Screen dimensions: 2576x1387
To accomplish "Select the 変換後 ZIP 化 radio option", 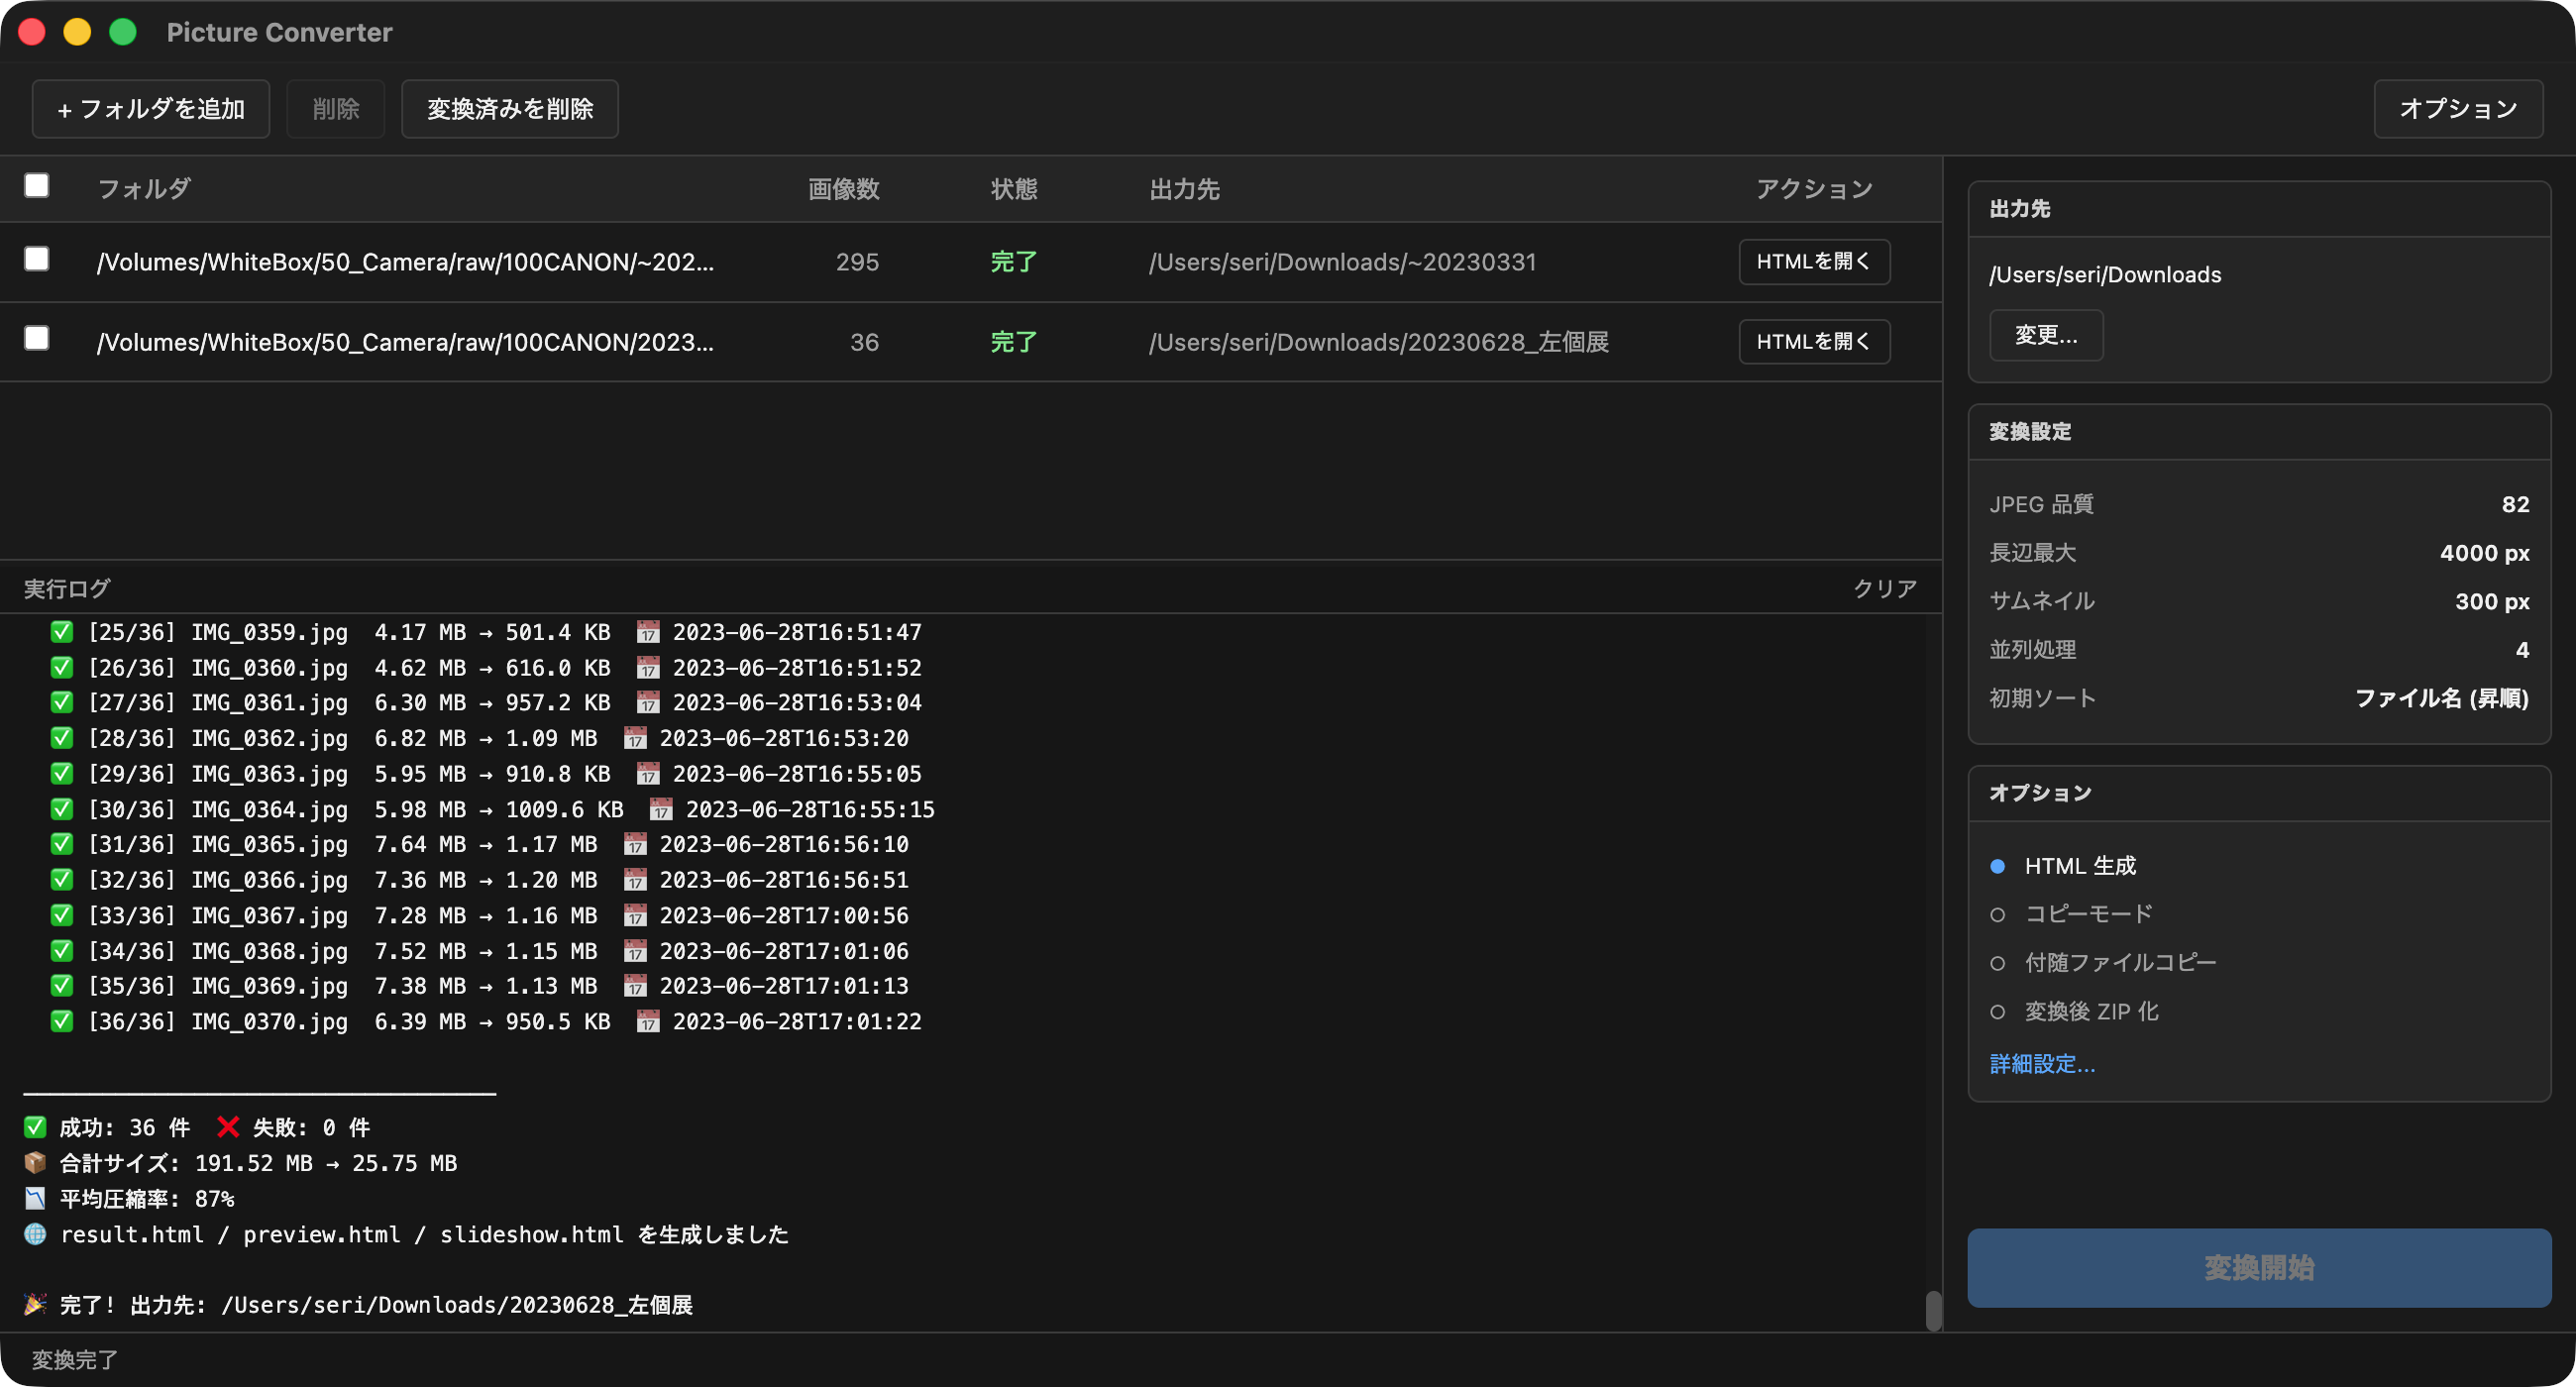I will coord(1999,1012).
